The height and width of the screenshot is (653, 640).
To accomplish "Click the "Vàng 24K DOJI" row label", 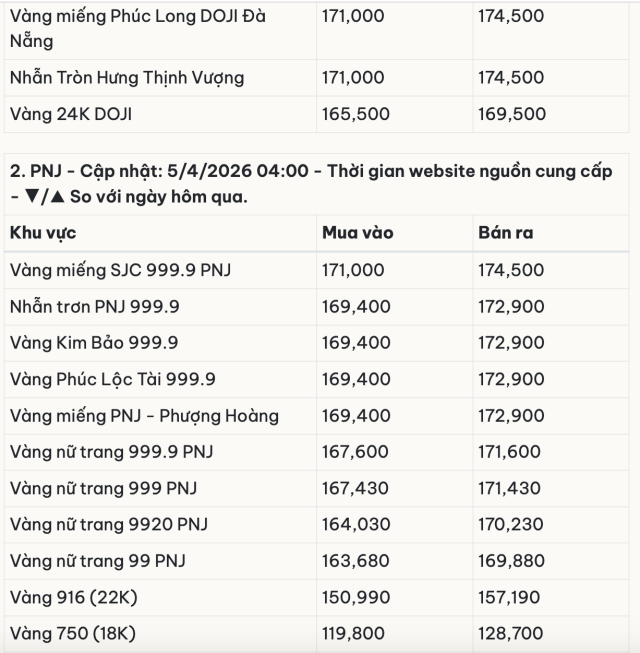I will pos(71,114).
